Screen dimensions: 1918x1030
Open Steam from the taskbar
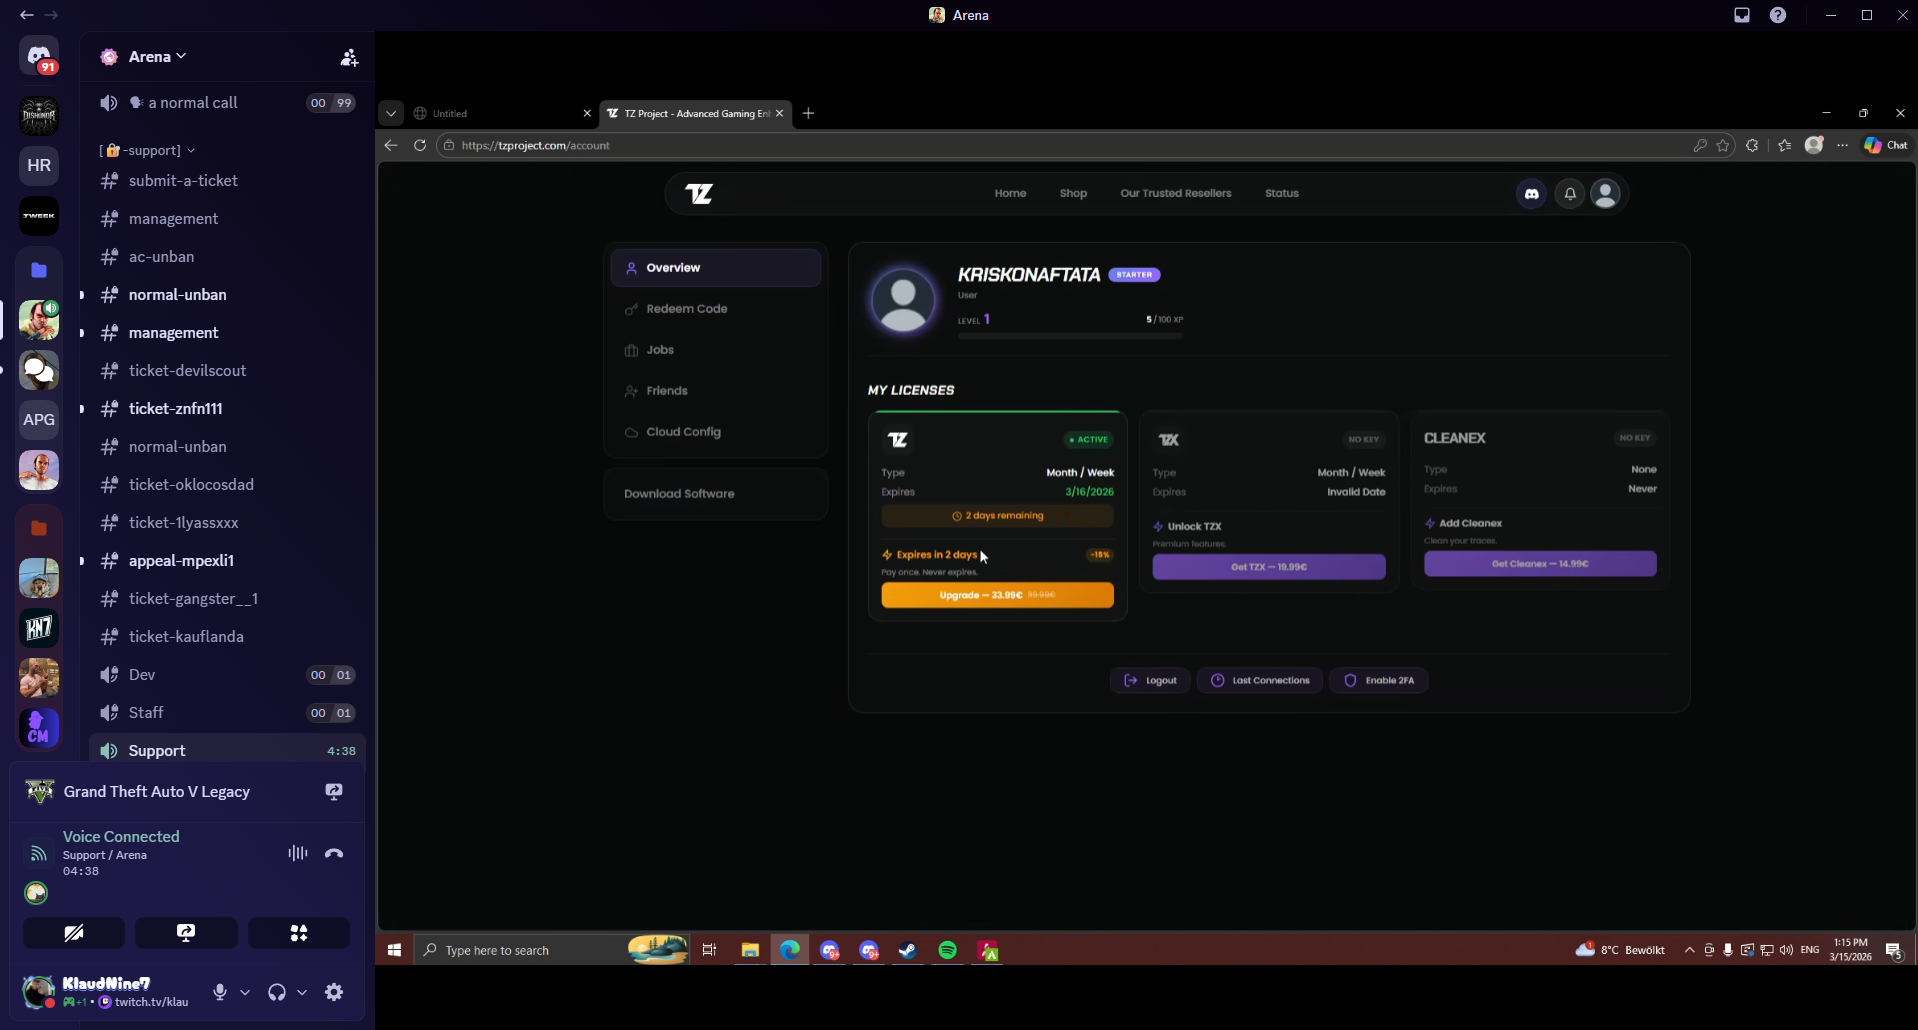click(907, 950)
